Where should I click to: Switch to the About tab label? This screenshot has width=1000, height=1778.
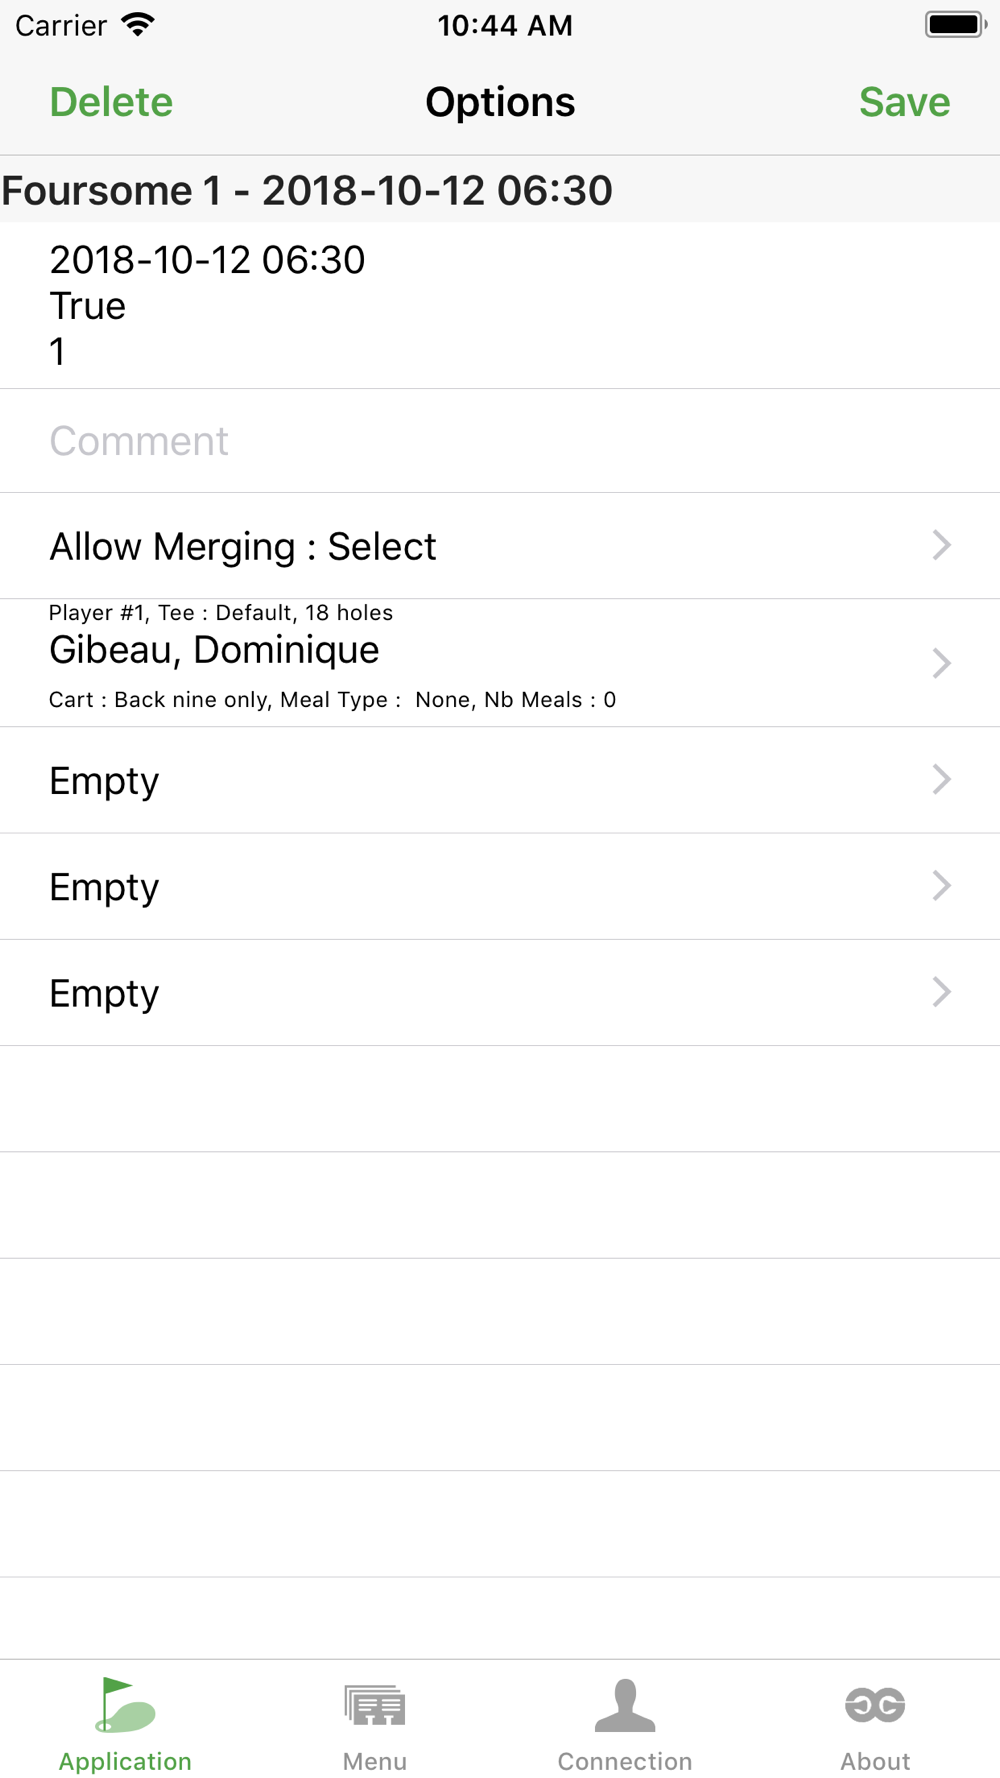(875, 1761)
